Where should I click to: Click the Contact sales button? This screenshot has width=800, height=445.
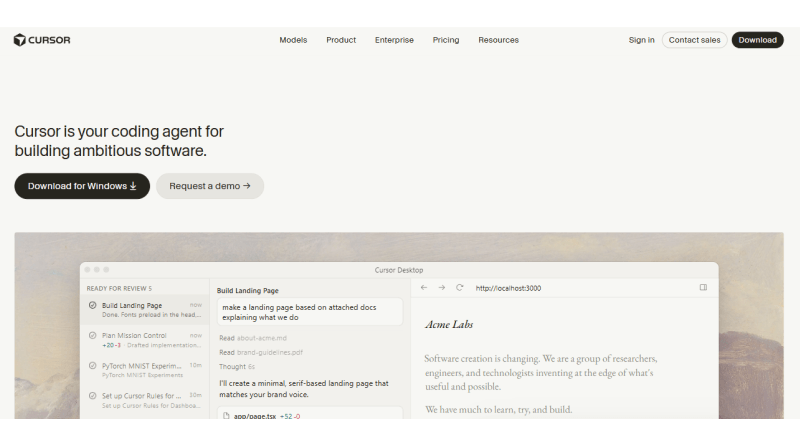point(694,40)
